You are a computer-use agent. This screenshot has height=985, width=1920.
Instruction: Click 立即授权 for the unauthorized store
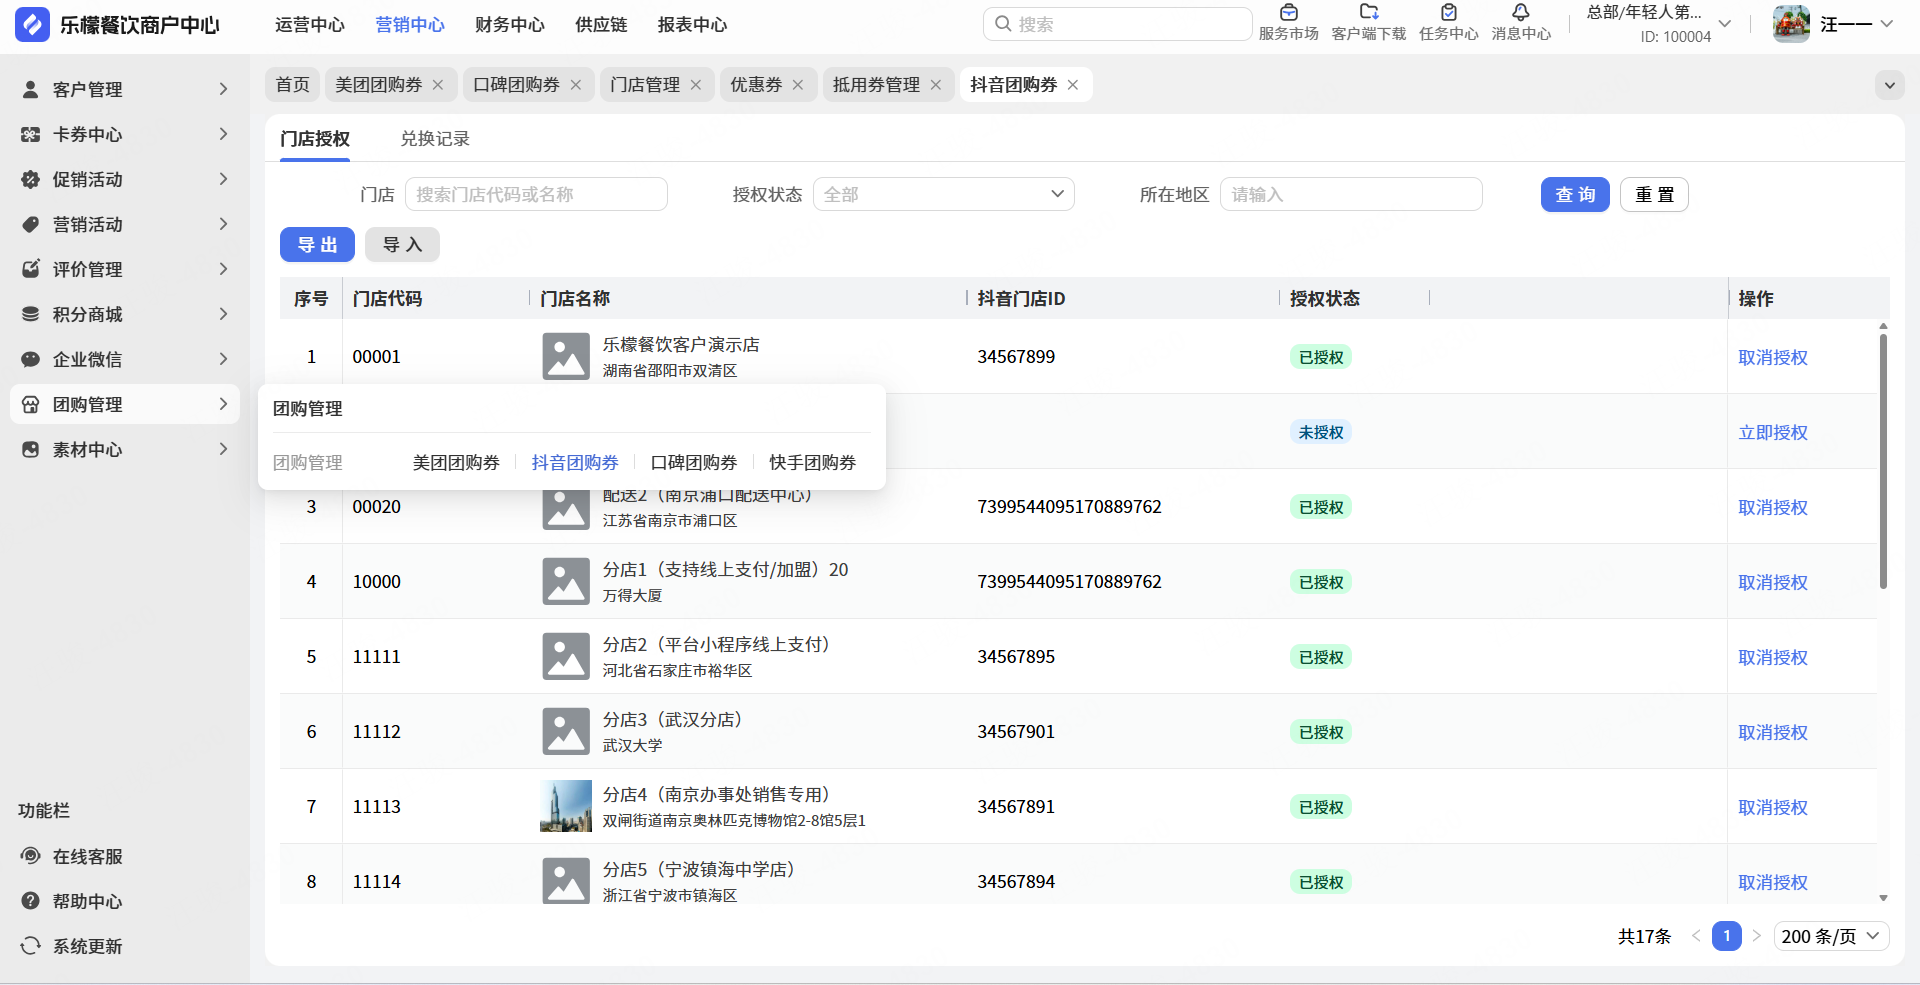point(1772,432)
